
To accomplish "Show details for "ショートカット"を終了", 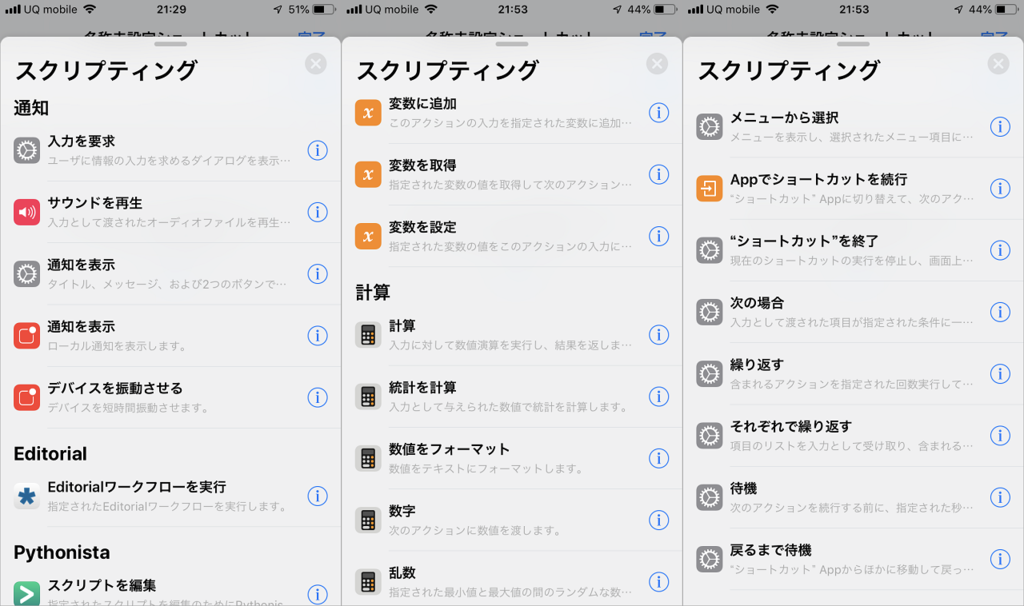I will coord(1000,250).
